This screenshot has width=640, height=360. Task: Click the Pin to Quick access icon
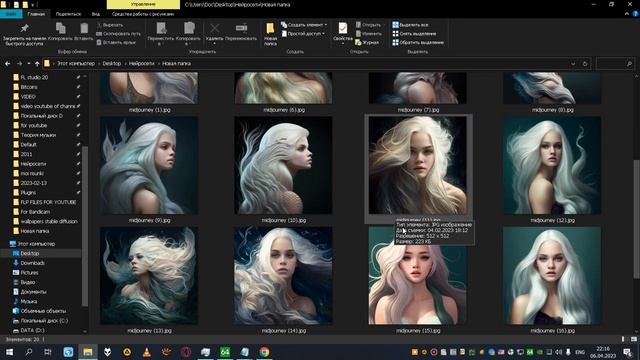click(x=24, y=29)
